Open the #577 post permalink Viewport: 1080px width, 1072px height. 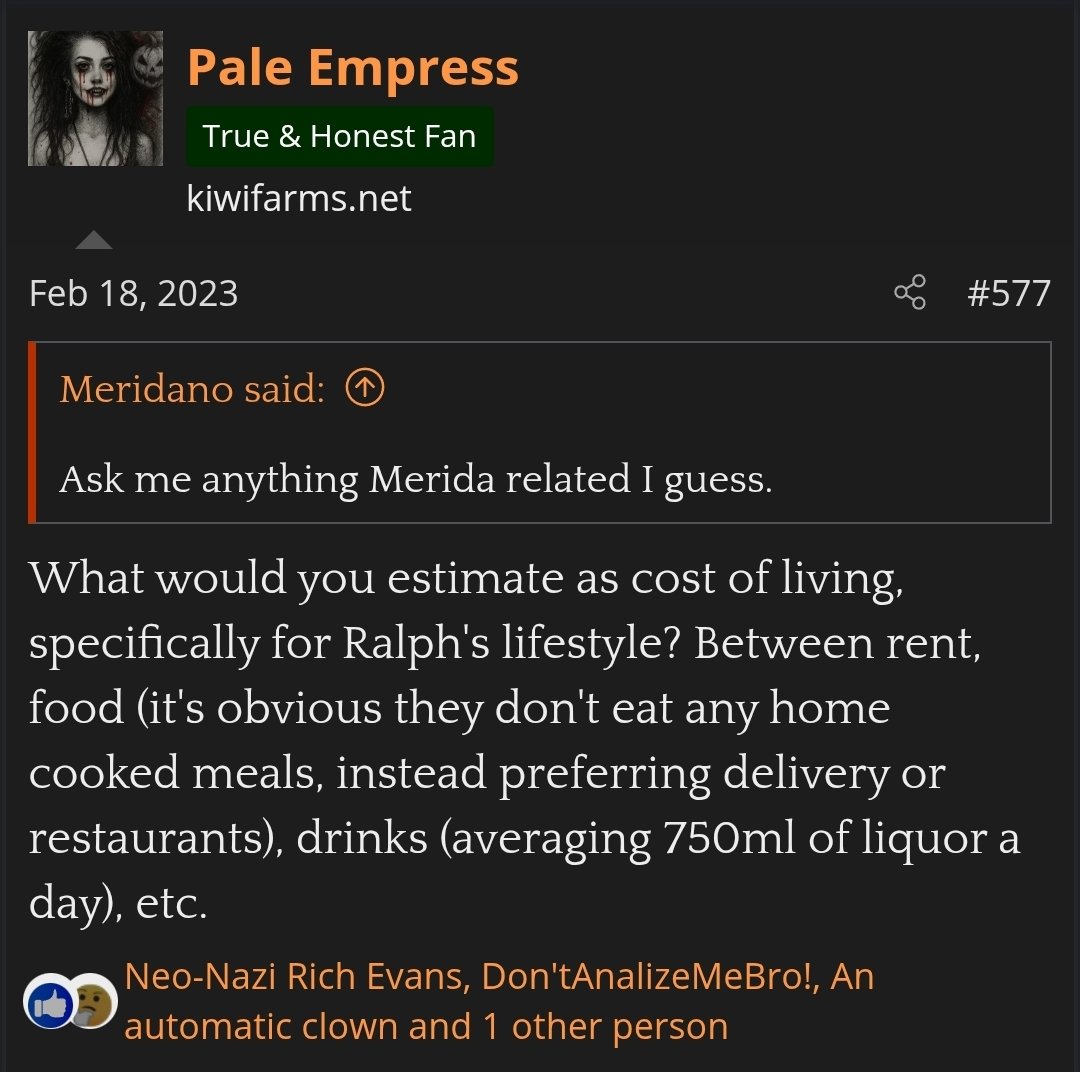point(1009,293)
